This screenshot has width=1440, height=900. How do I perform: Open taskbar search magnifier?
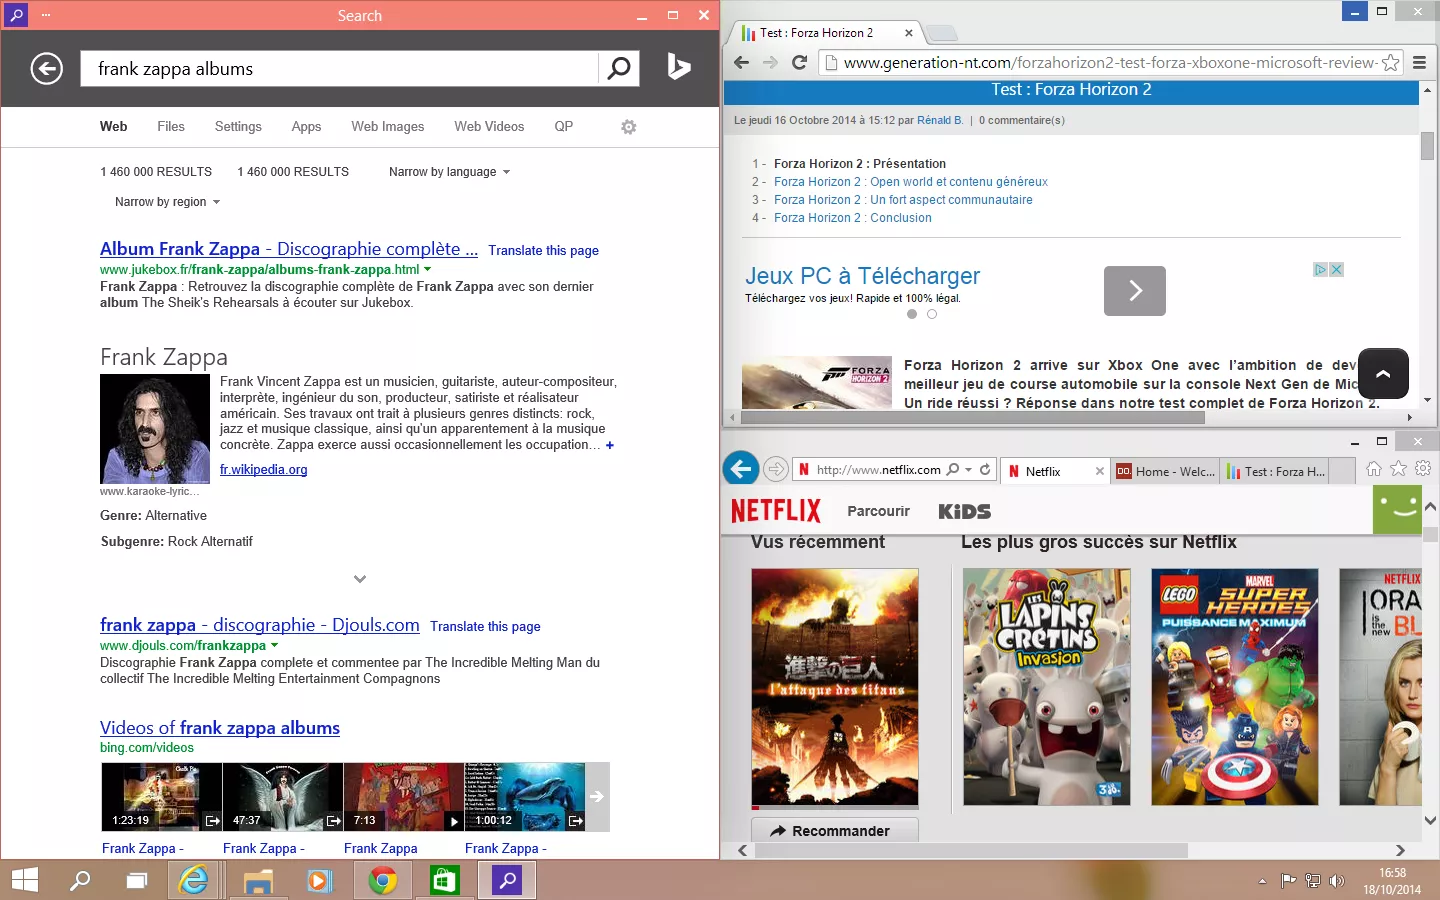pyautogui.click(x=80, y=880)
